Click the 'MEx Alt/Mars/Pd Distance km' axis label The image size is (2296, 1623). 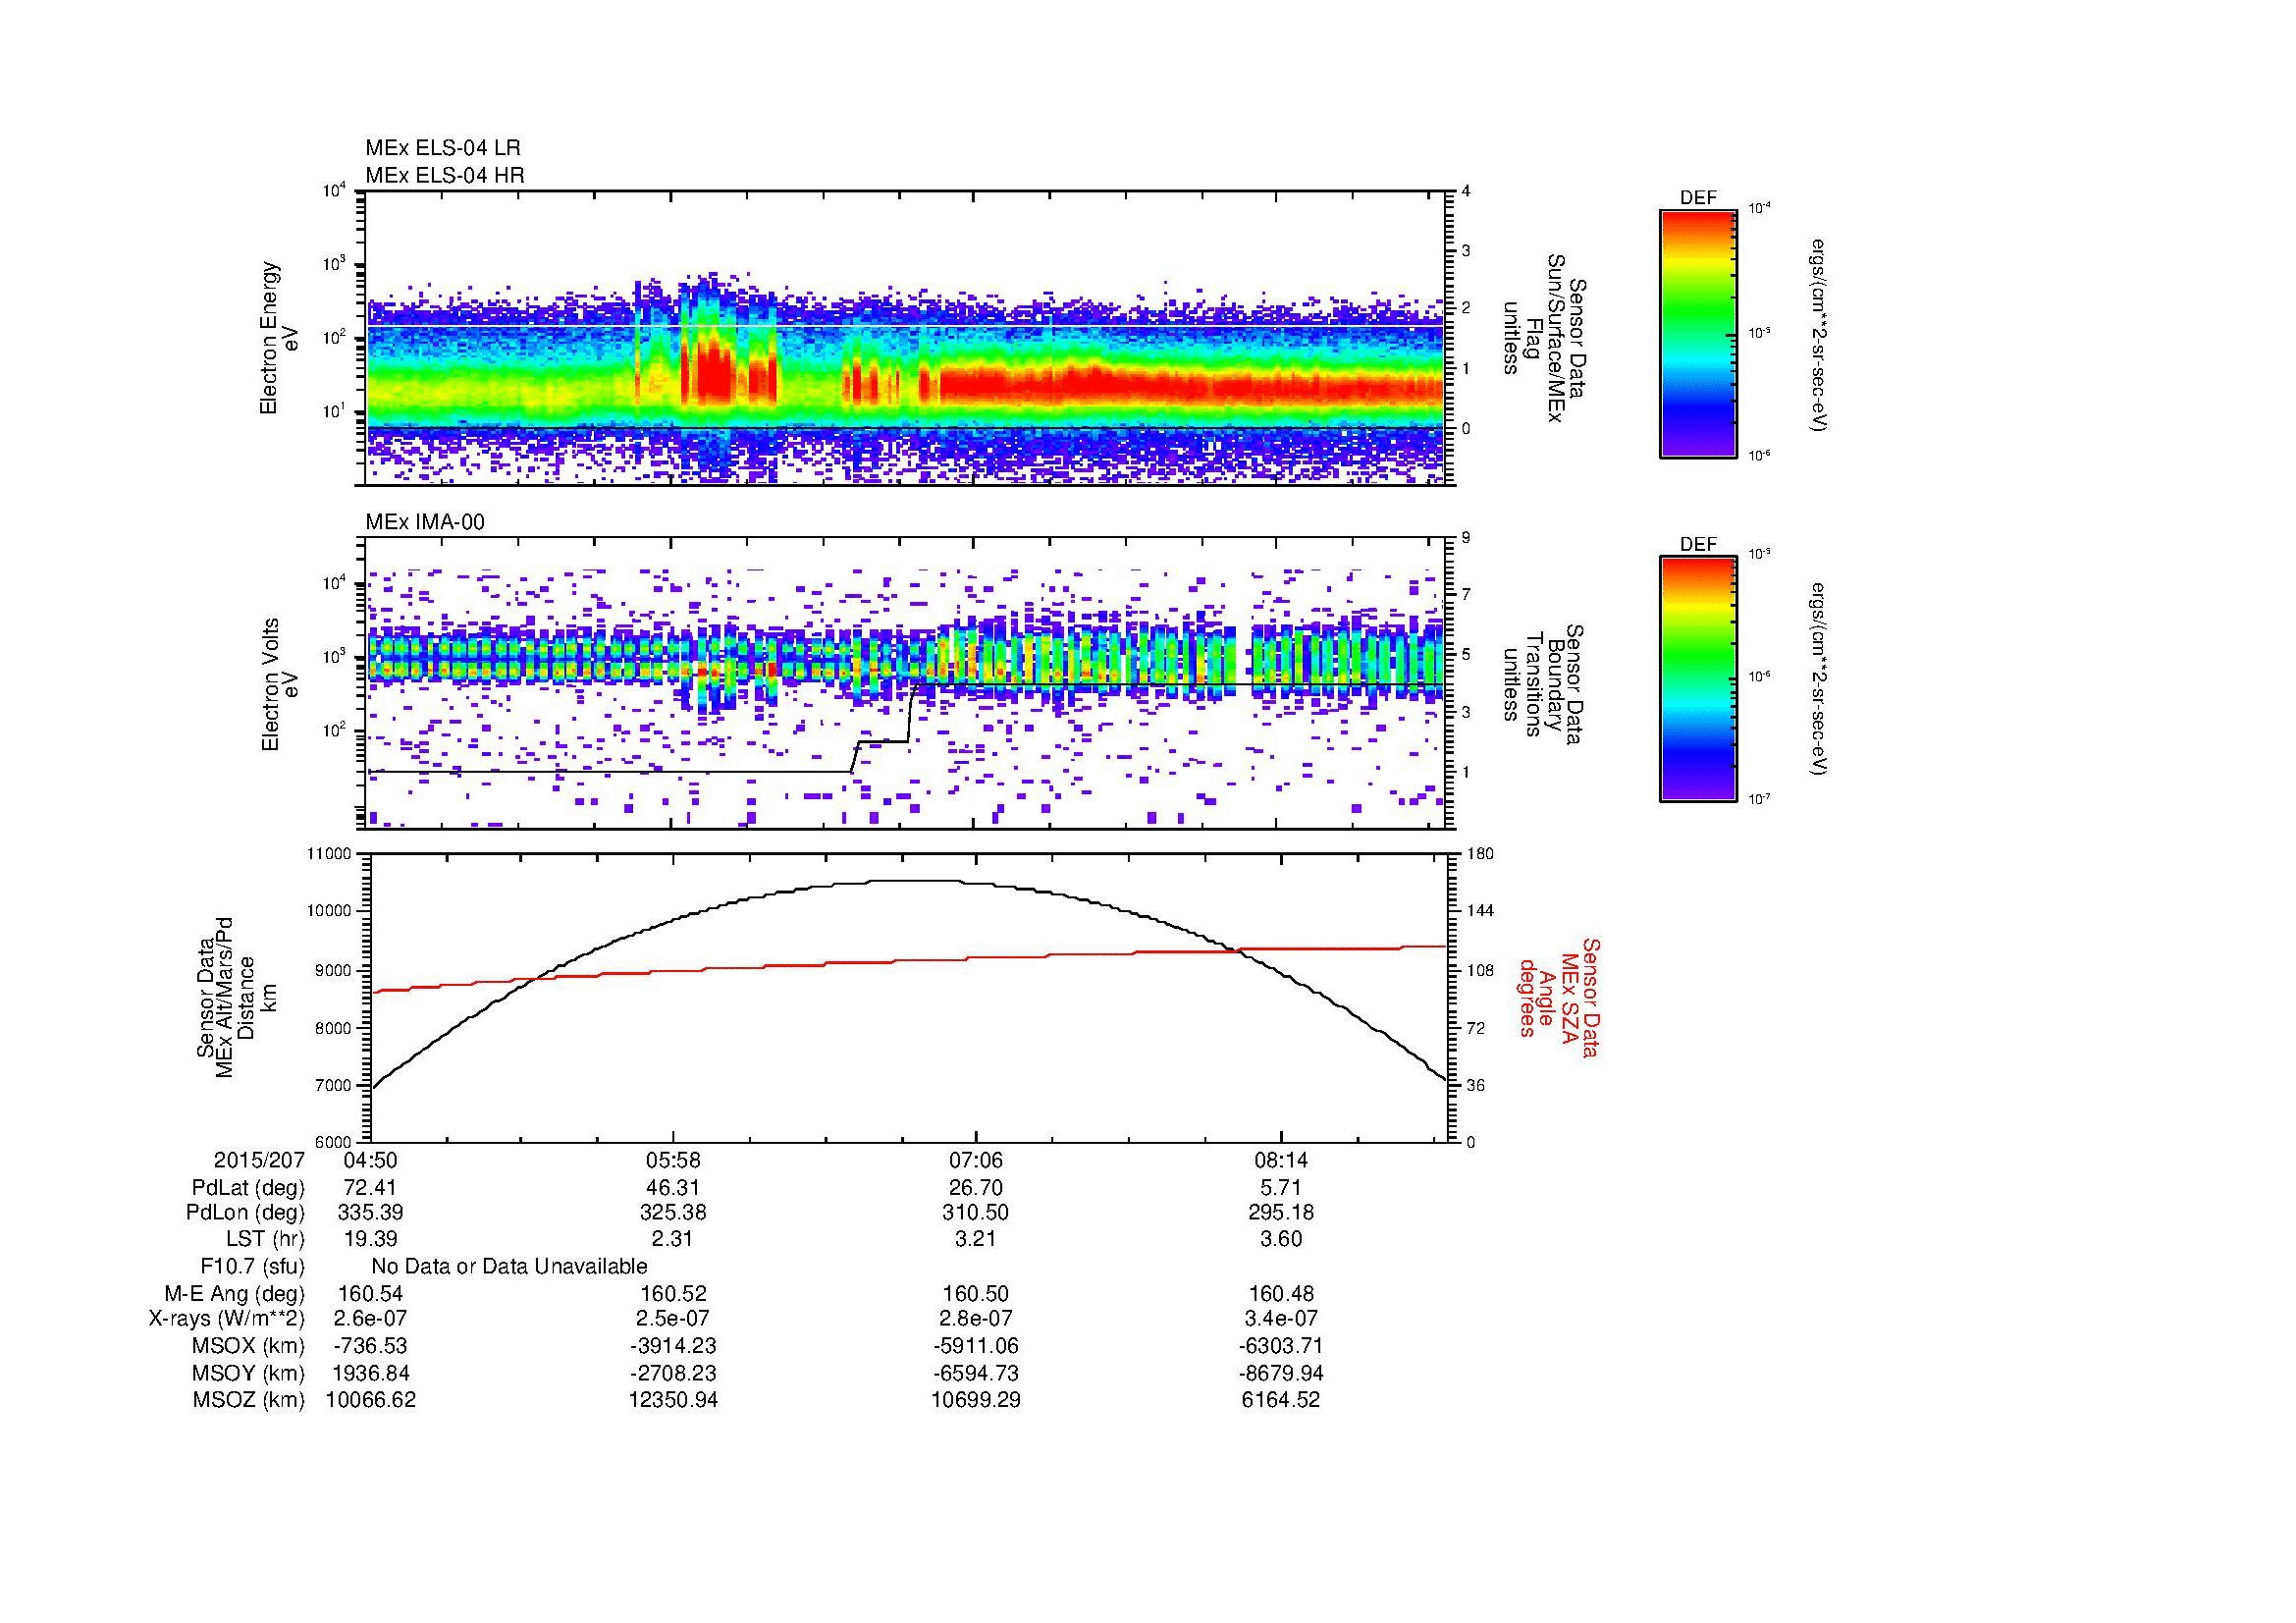tap(235, 997)
